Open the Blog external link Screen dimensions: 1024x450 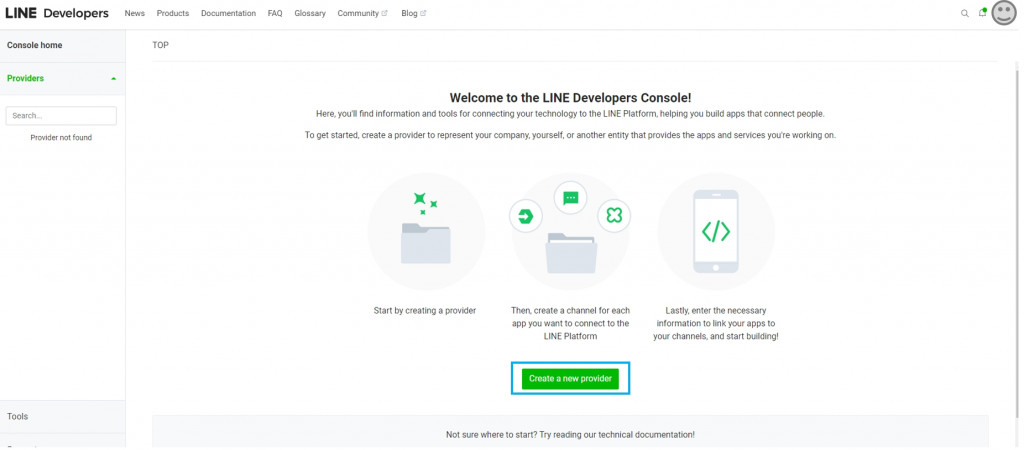click(413, 13)
